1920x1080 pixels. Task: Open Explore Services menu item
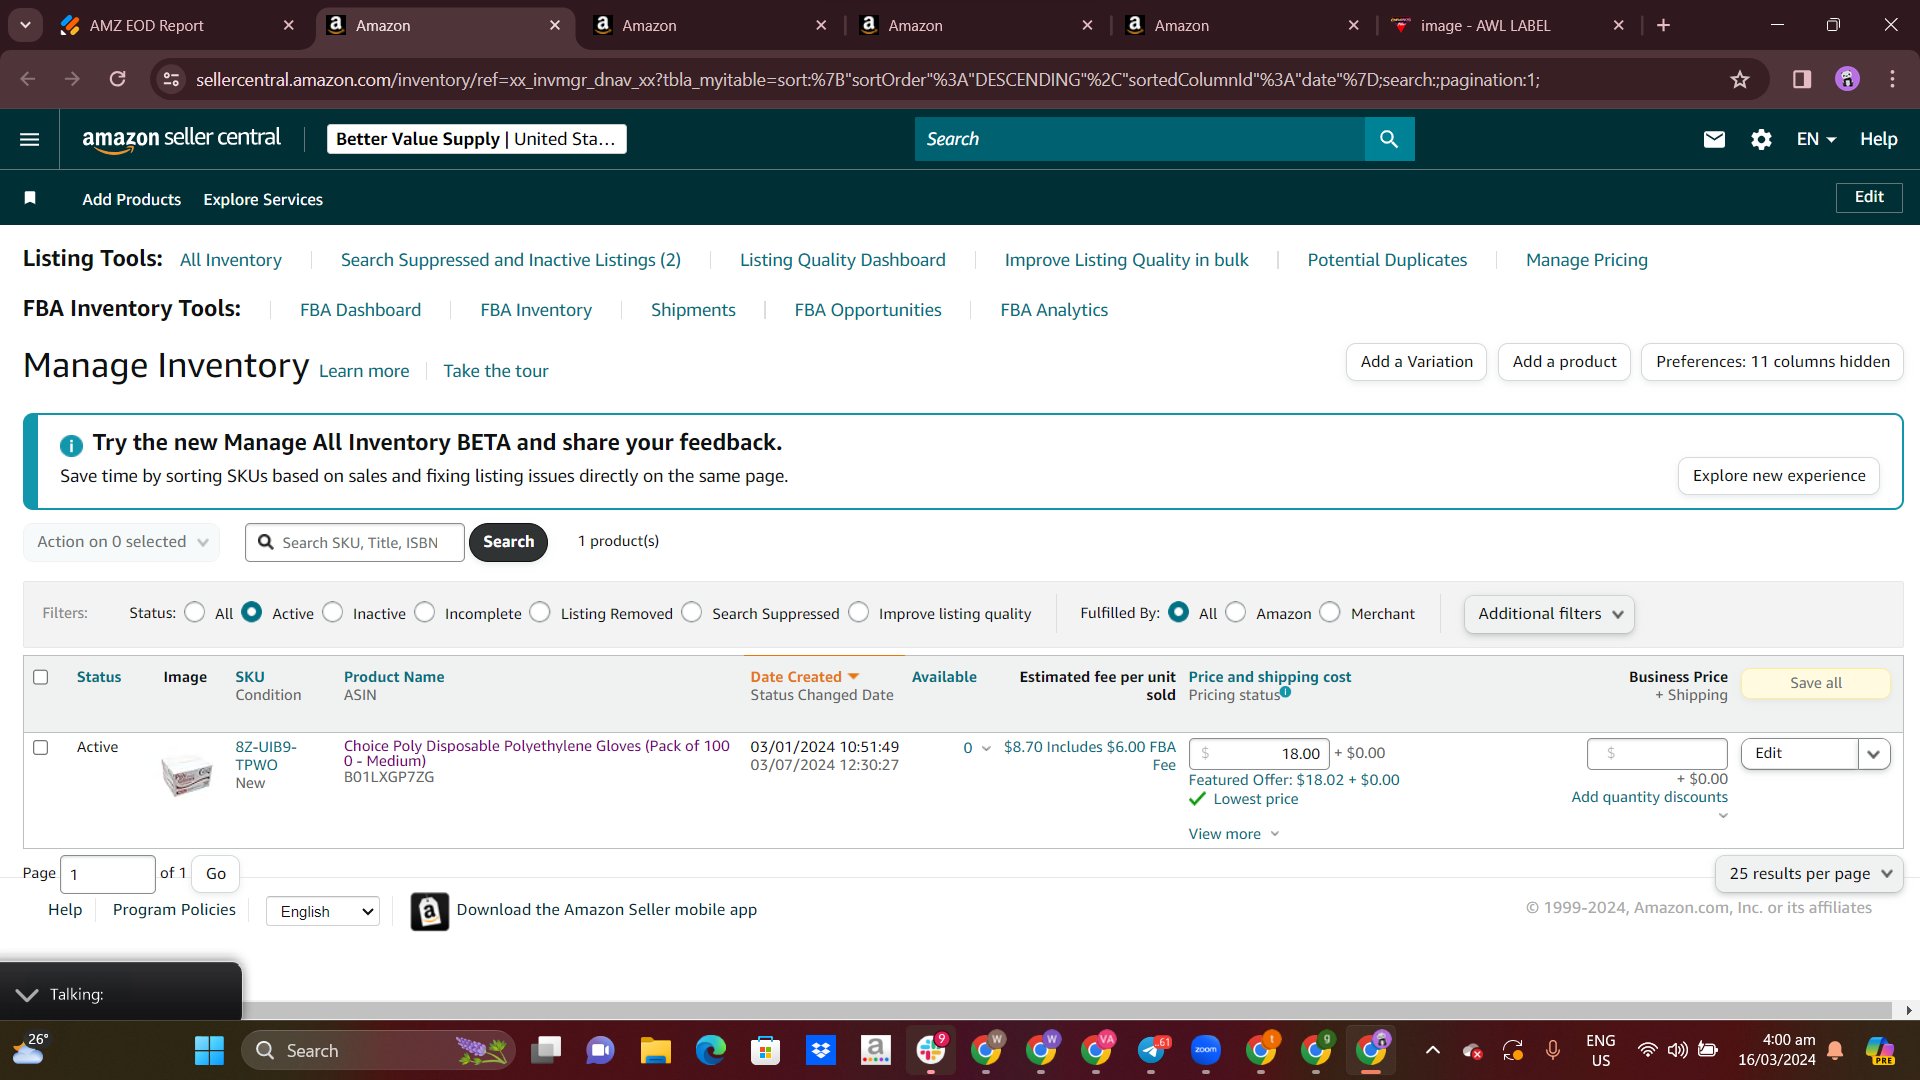263,199
